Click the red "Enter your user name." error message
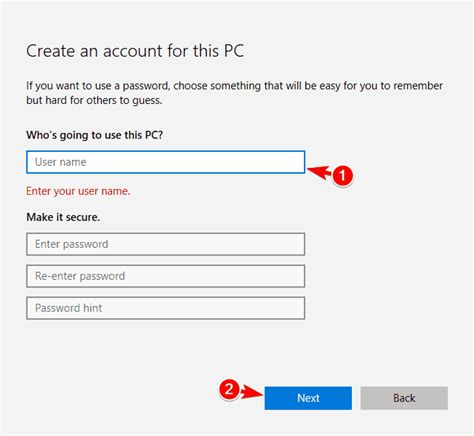This screenshot has height=436, width=474. pos(78,191)
